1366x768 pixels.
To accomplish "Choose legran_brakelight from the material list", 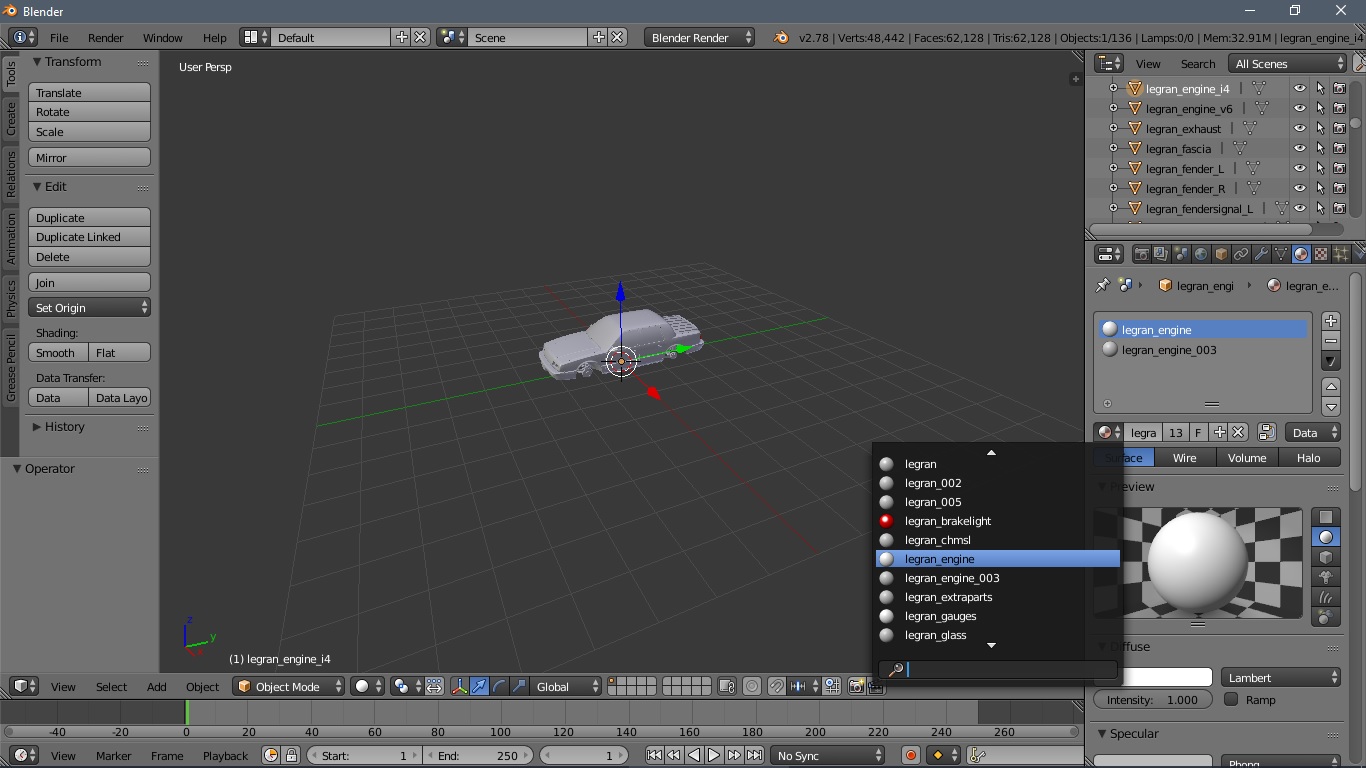I will tap(947, 521).
